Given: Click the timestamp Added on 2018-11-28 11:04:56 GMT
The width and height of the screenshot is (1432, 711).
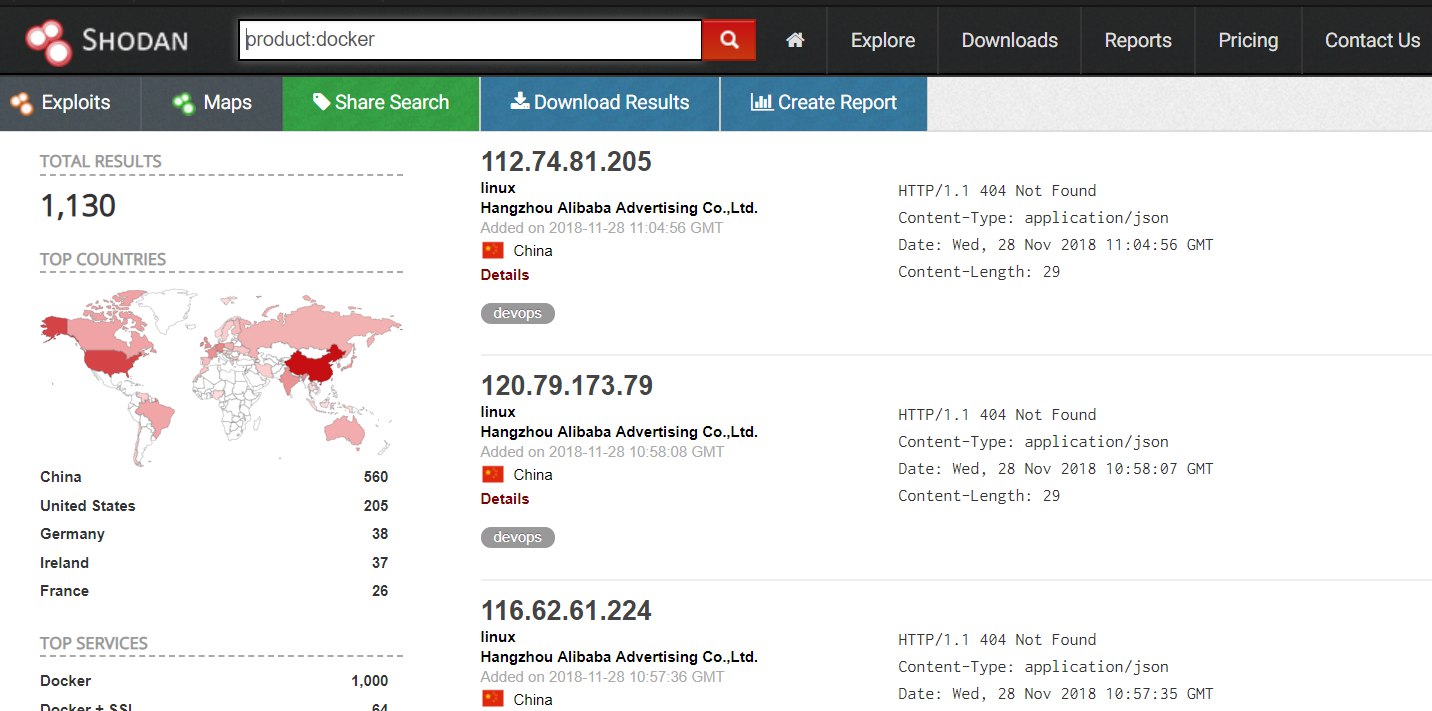Looking at the screenshot, I should (x=602, y=228).
